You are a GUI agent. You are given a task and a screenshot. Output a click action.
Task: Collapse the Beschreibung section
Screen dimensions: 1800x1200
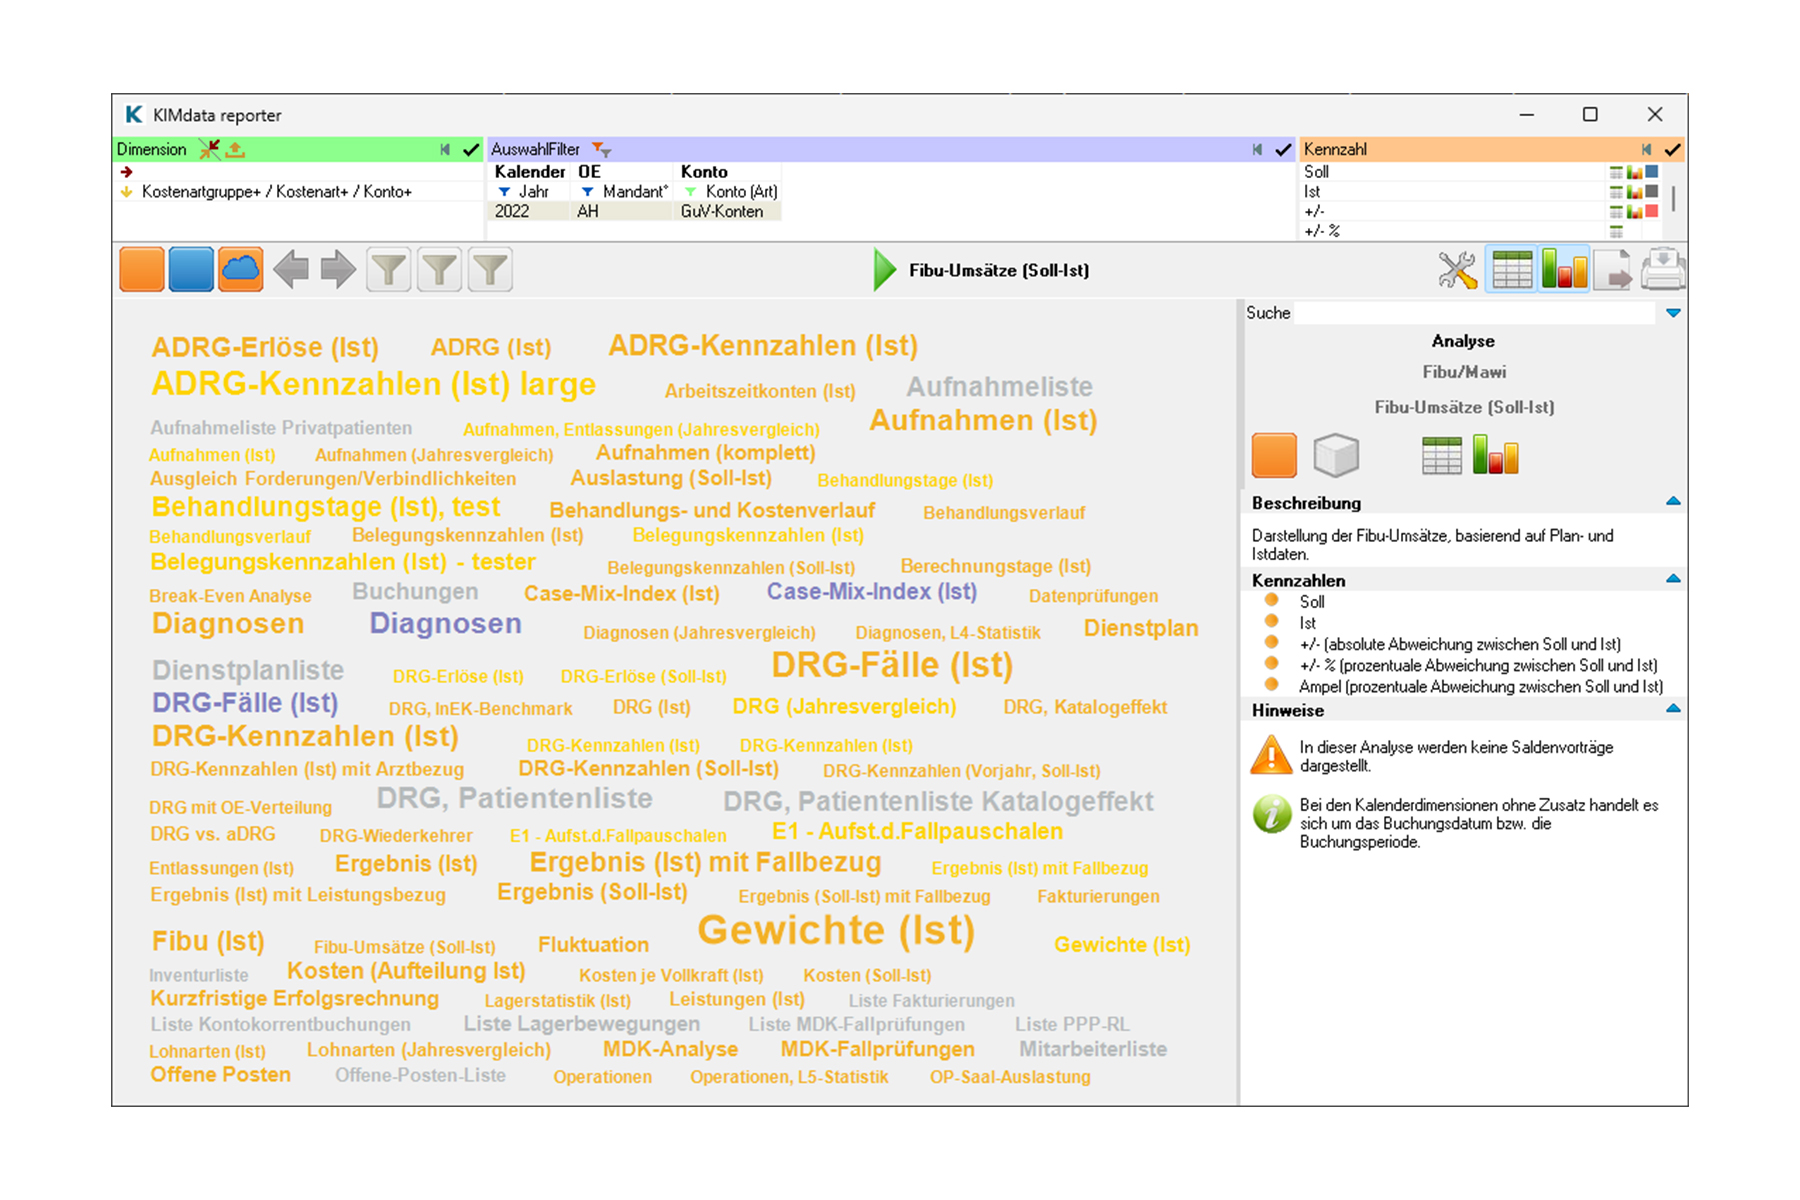1673,502
